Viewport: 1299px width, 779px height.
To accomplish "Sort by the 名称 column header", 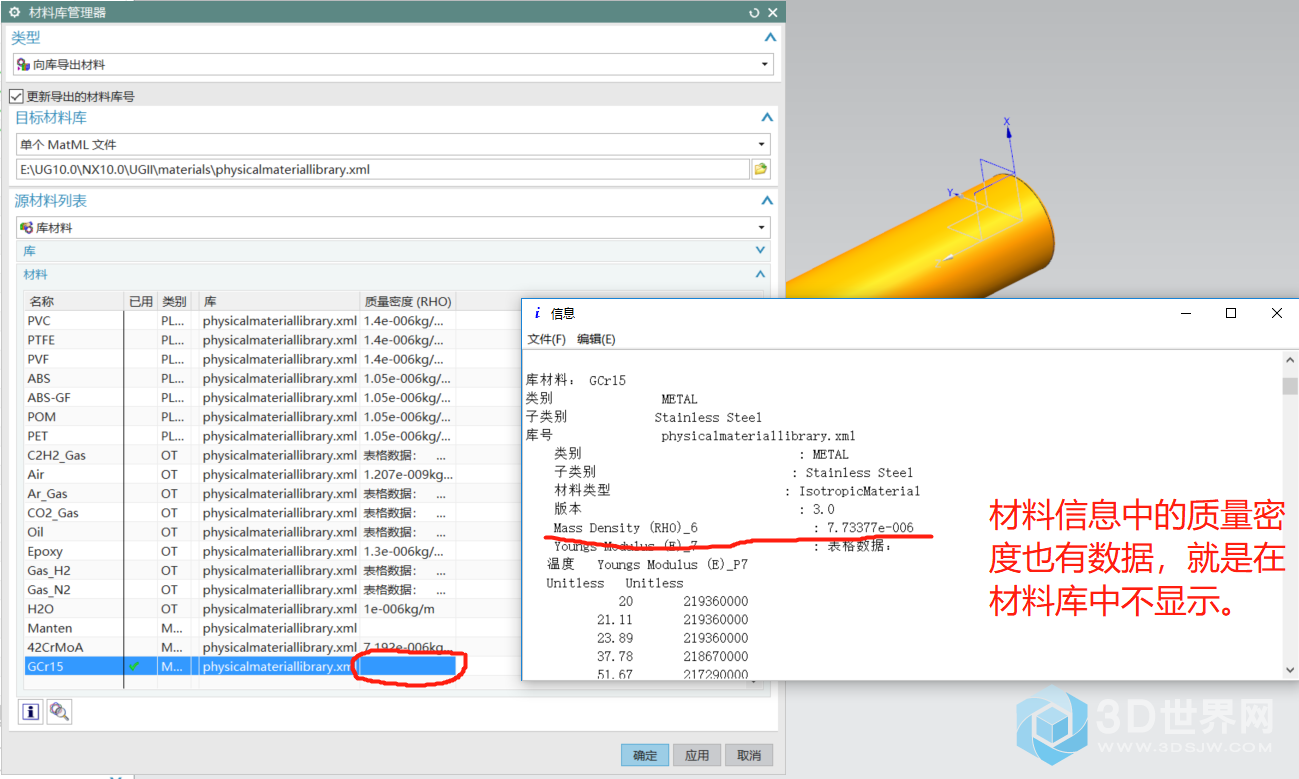I will click(74, 301).
